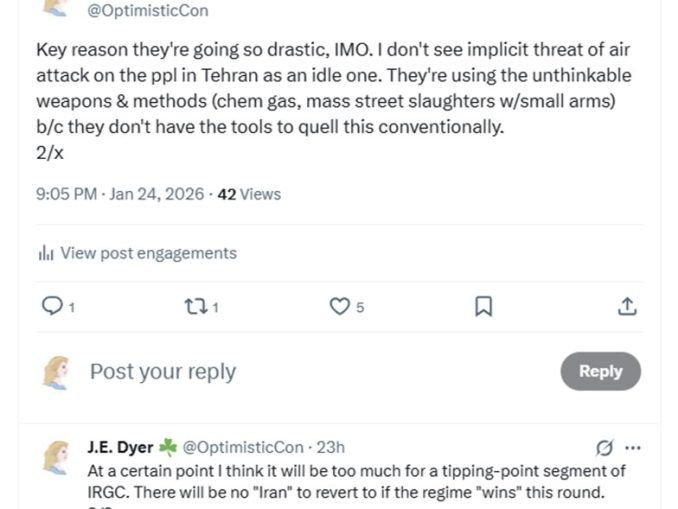Click J.E. Dyer's avatar on the reply post
The height and width of the screenshot is (509, 678).
tap(56, 457)
